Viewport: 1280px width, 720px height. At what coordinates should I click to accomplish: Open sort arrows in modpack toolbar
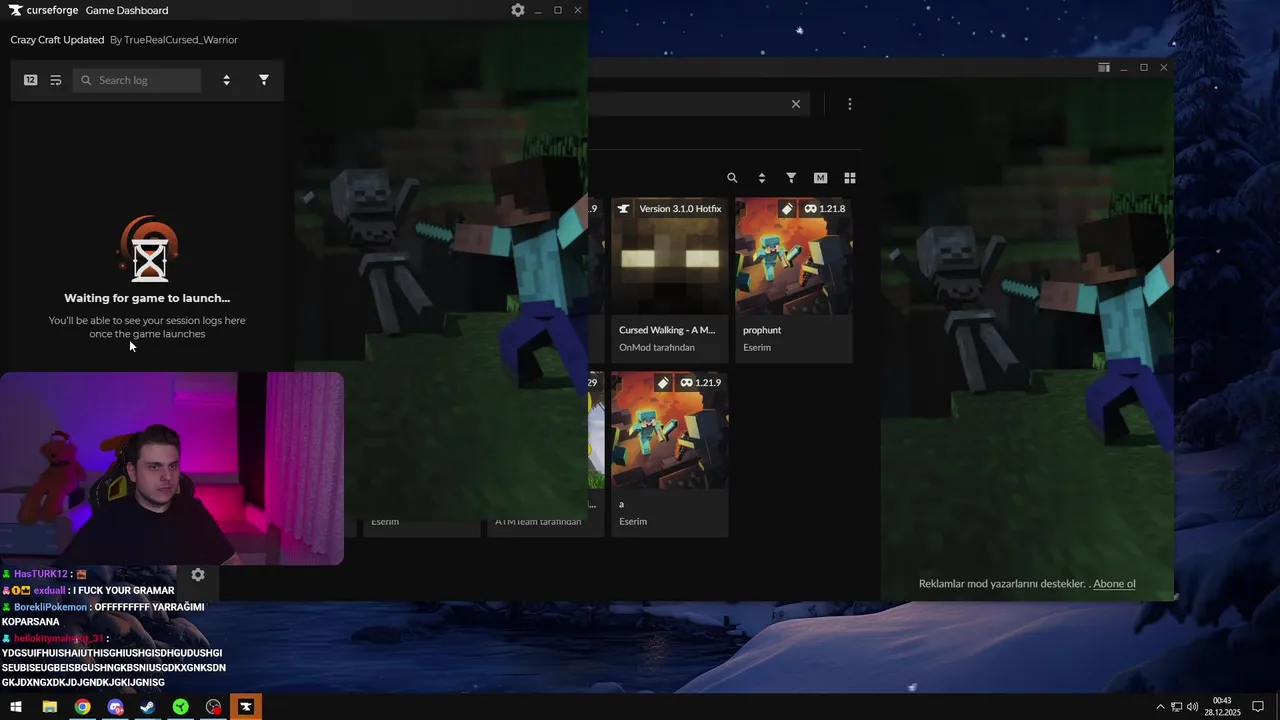[x=762, y=178]
